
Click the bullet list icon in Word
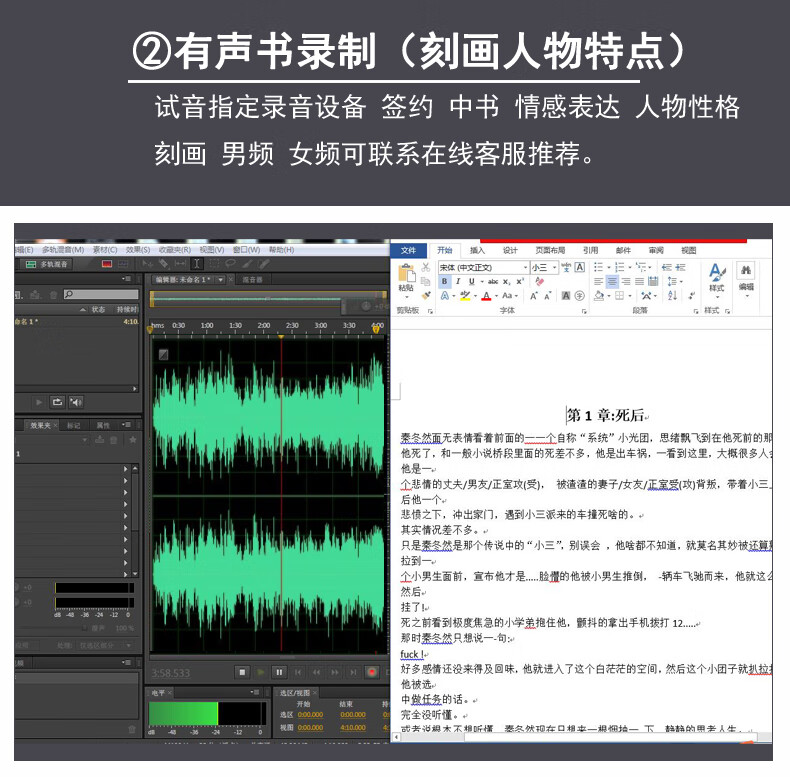[599, 267]
